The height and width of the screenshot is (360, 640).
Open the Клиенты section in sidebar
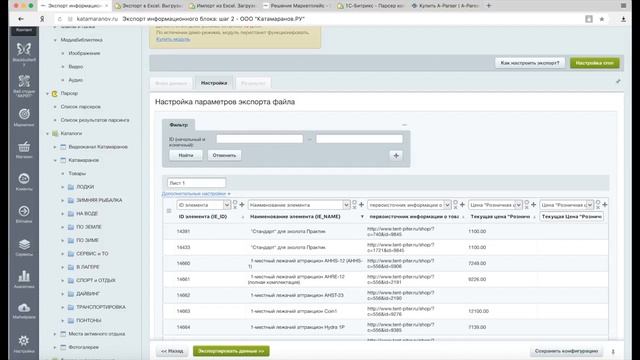(x=24, y=182)
